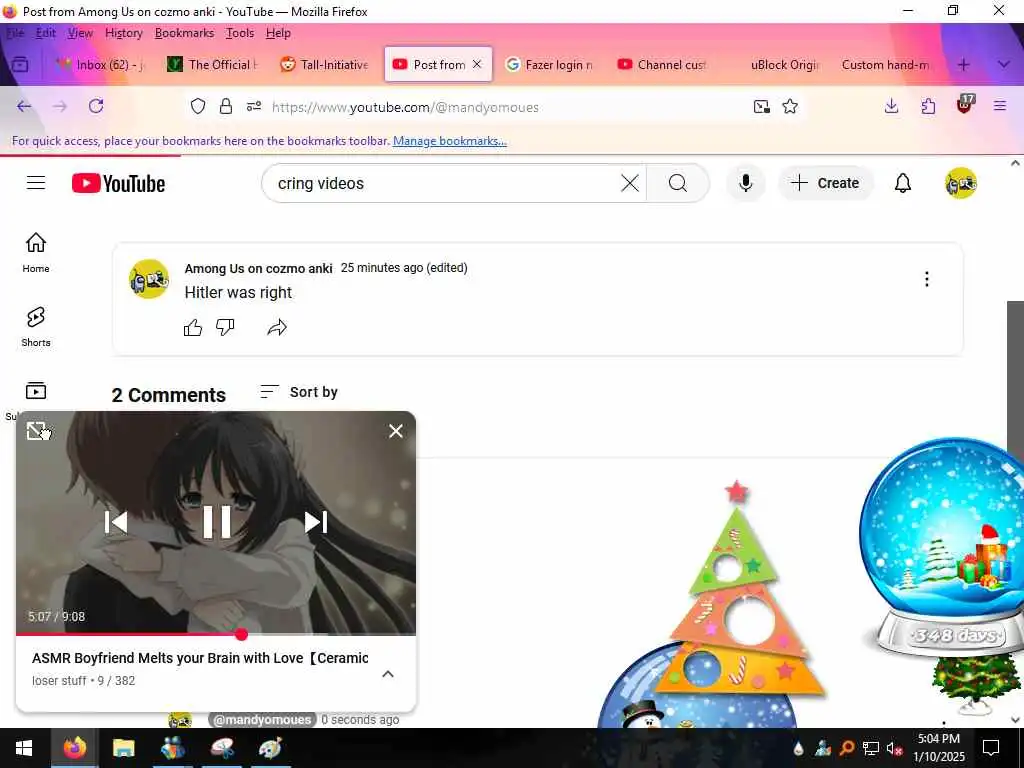This screenshot has height=768, width=1024.
Task: Open post options three-dot menu
Action: tap(926, 280)
